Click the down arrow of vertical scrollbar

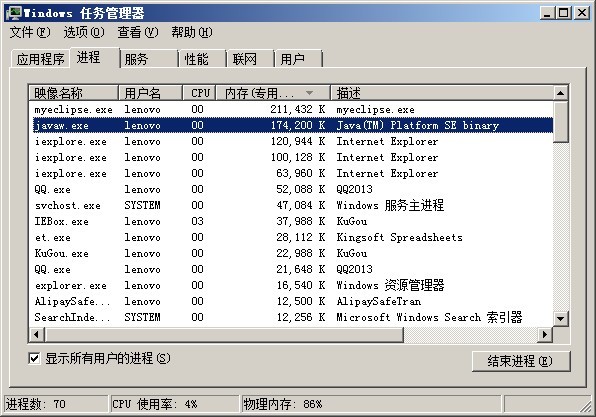pos(560,319)
